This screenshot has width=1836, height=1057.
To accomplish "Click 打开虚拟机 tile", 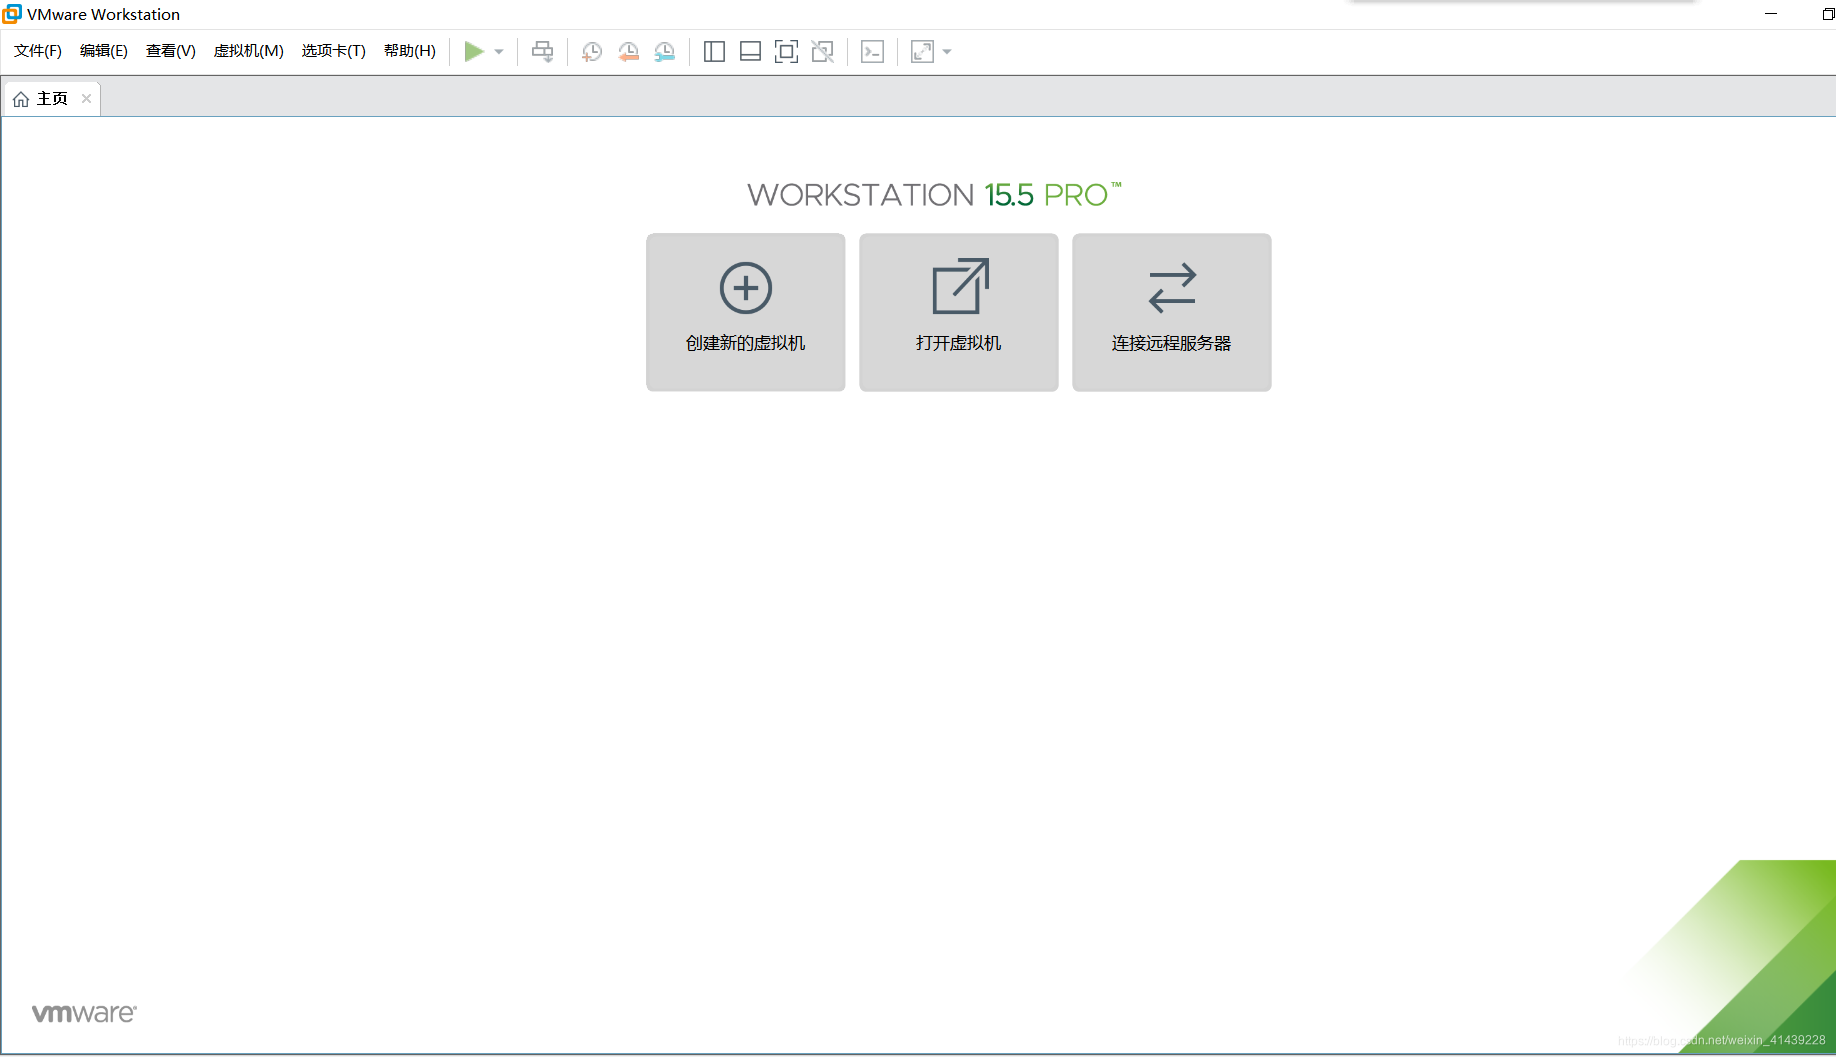I will point(959,312).
